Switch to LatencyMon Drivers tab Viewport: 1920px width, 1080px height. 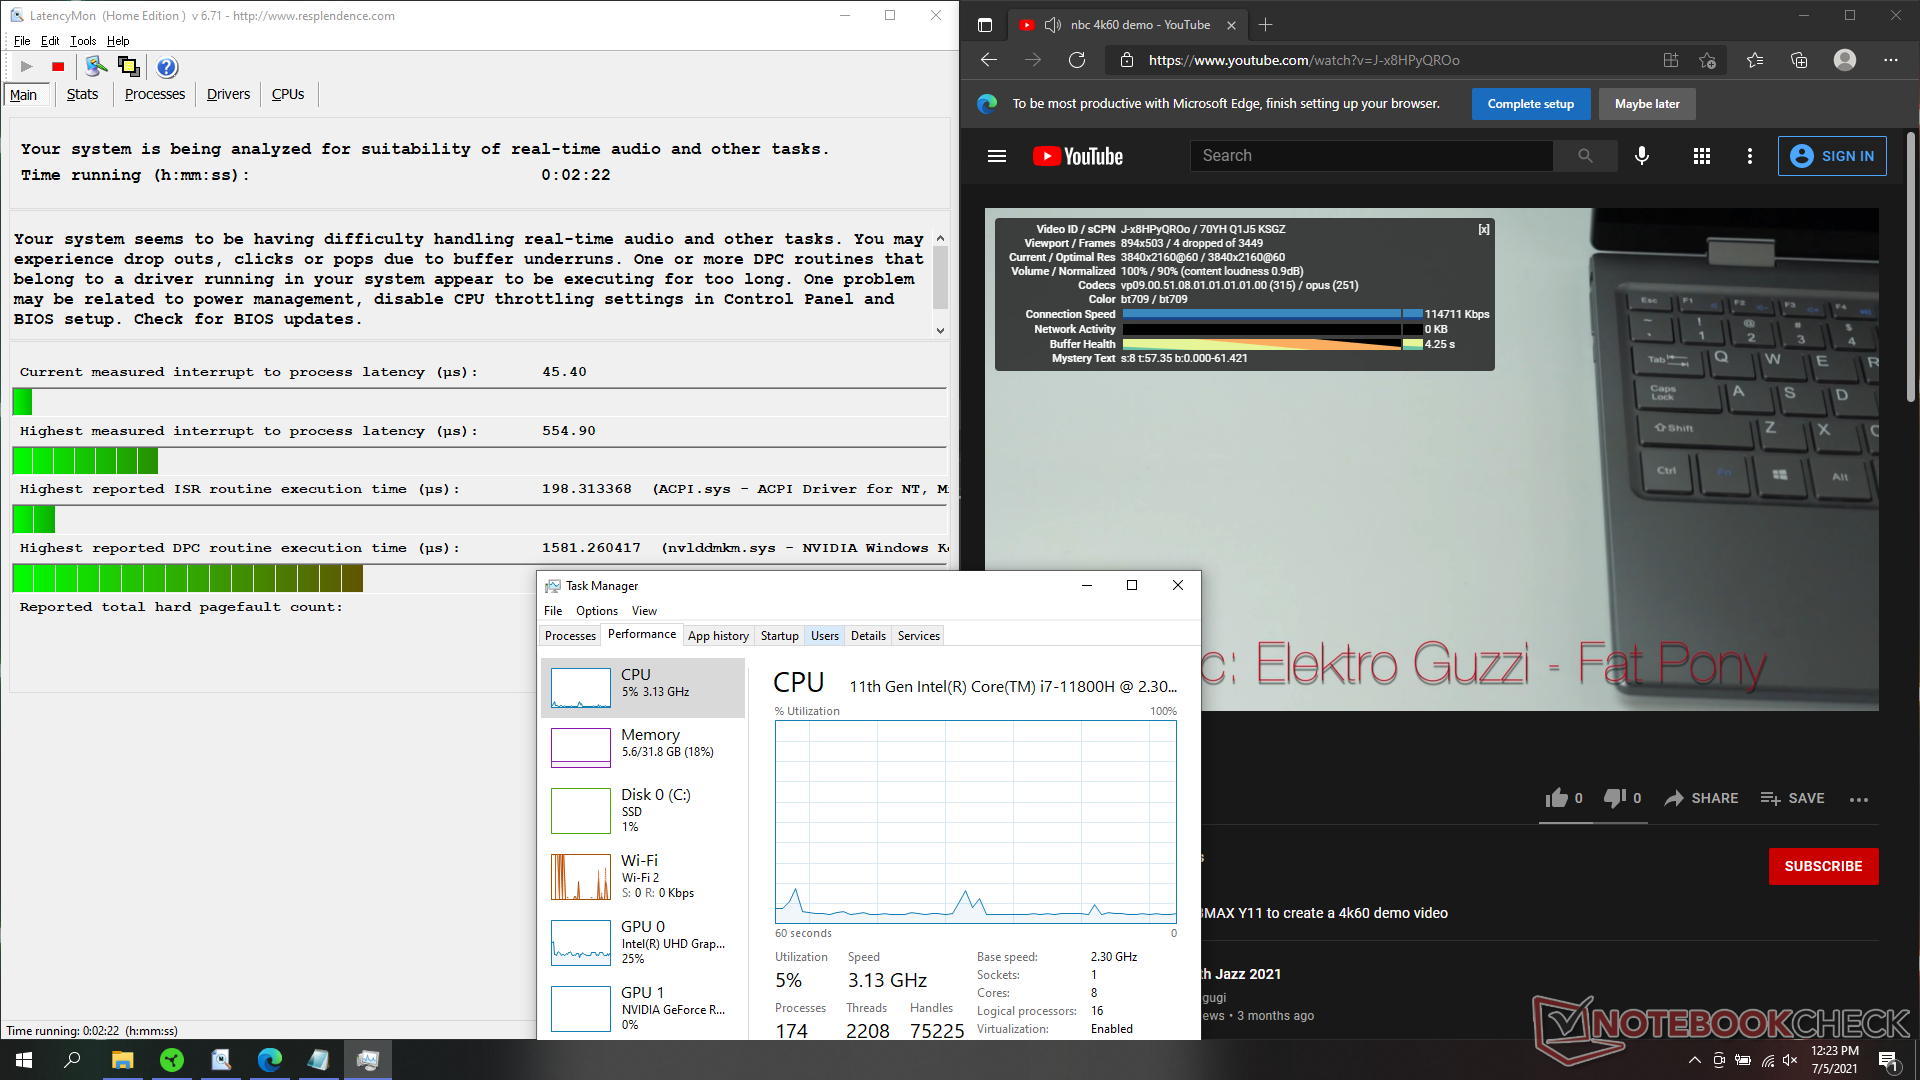tap(228, 94)
